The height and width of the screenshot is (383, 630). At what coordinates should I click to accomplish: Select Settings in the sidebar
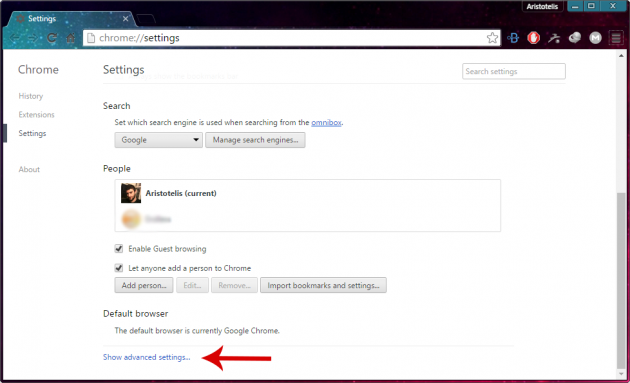32,133
